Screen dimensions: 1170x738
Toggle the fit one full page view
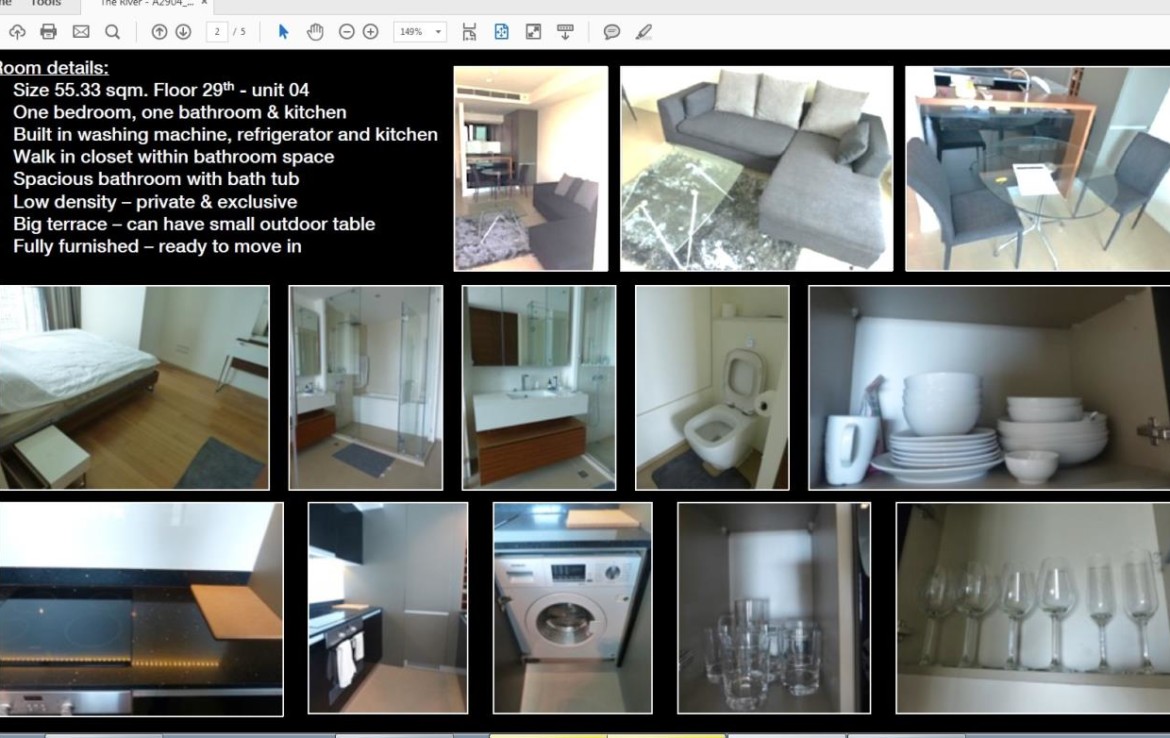(501, 32)
